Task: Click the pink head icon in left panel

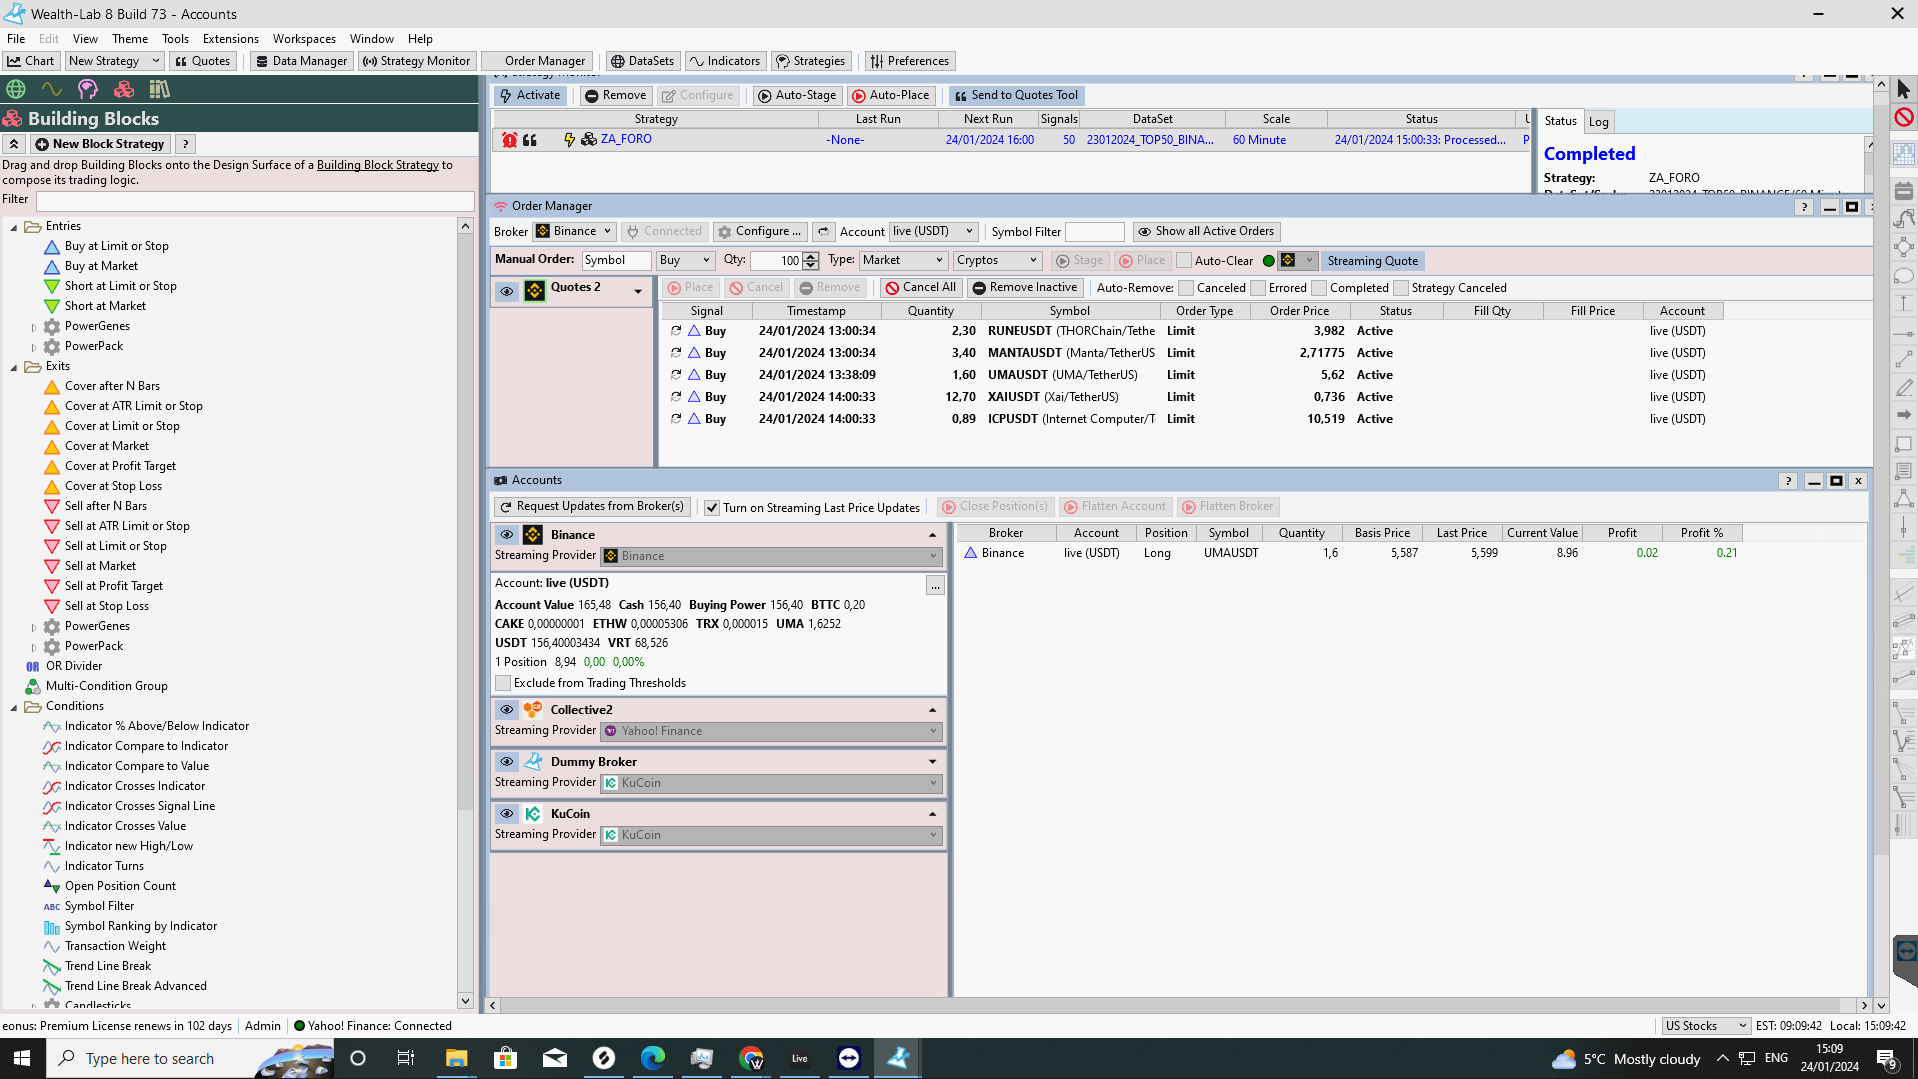Action: (x=88, y=89)
